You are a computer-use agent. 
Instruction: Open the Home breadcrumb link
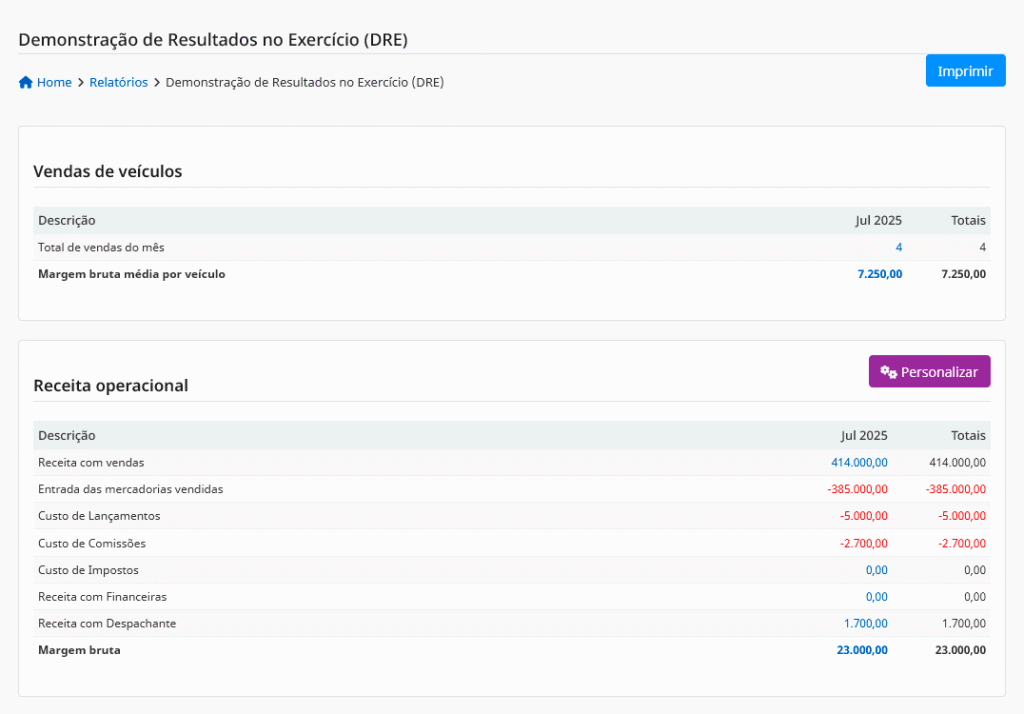click(54, 82)
